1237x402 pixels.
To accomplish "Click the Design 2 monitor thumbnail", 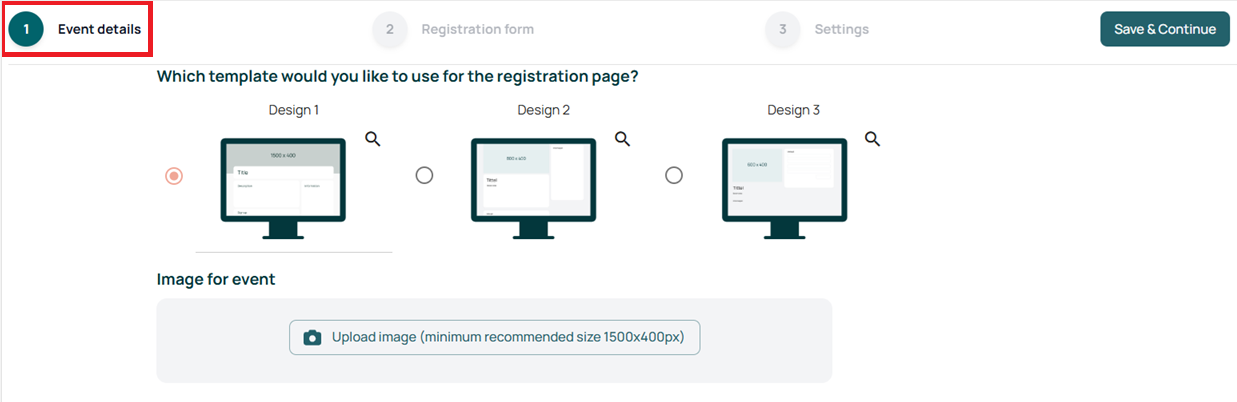I will 533,186.
